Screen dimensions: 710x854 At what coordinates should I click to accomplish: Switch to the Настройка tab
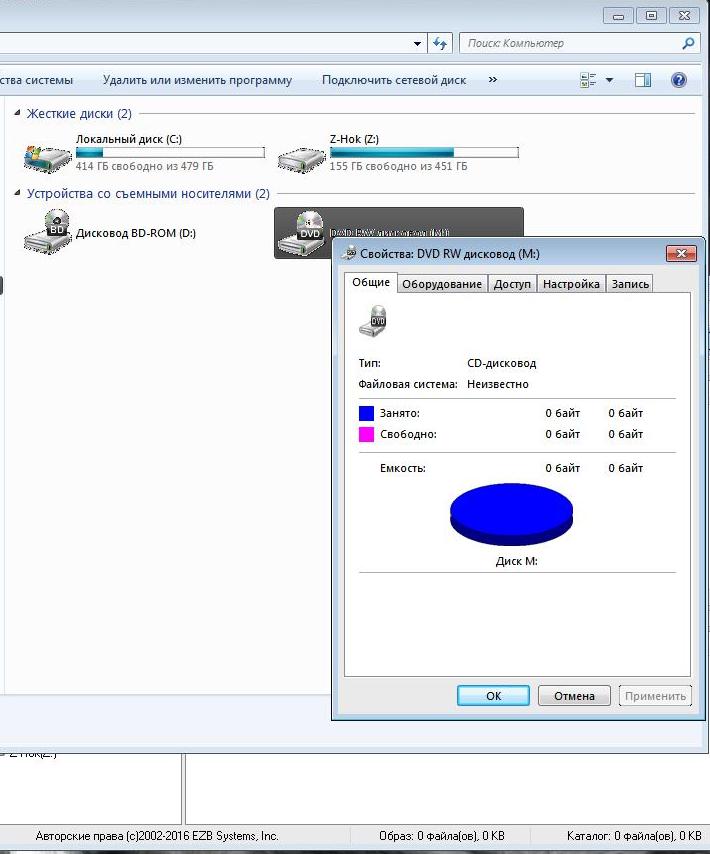pyautogui.click(x=571, y=284)
